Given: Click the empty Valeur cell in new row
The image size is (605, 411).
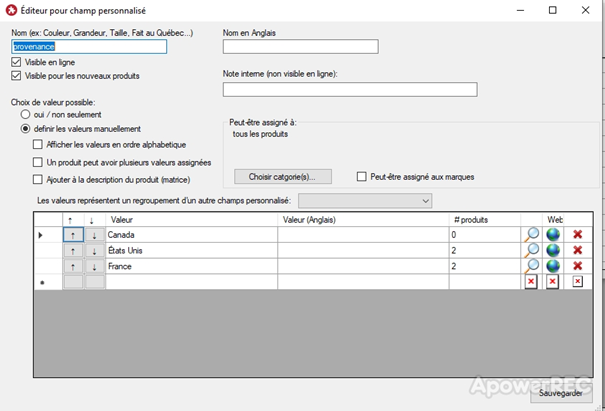Looking at the screenshot, I should coord(191,282).
